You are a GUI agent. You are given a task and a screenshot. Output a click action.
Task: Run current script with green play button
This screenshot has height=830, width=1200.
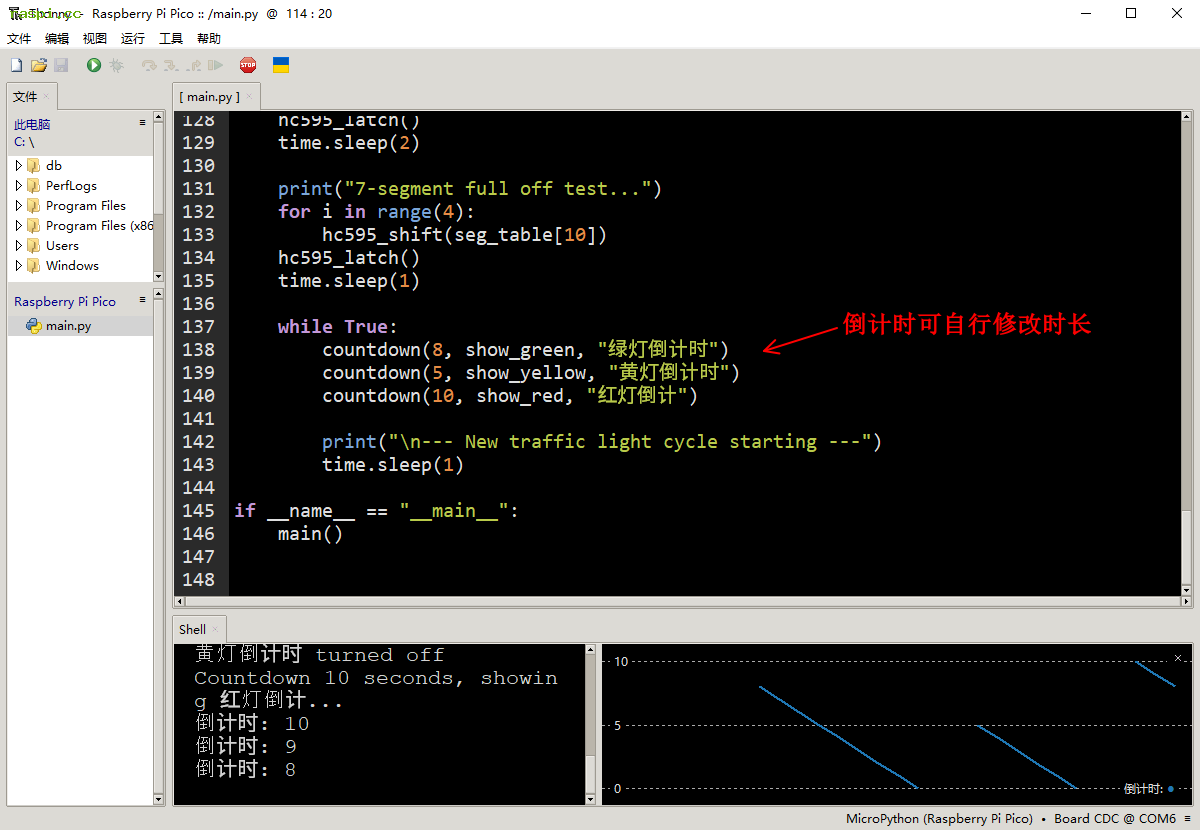pyautogui.click(x=94, y=65)
